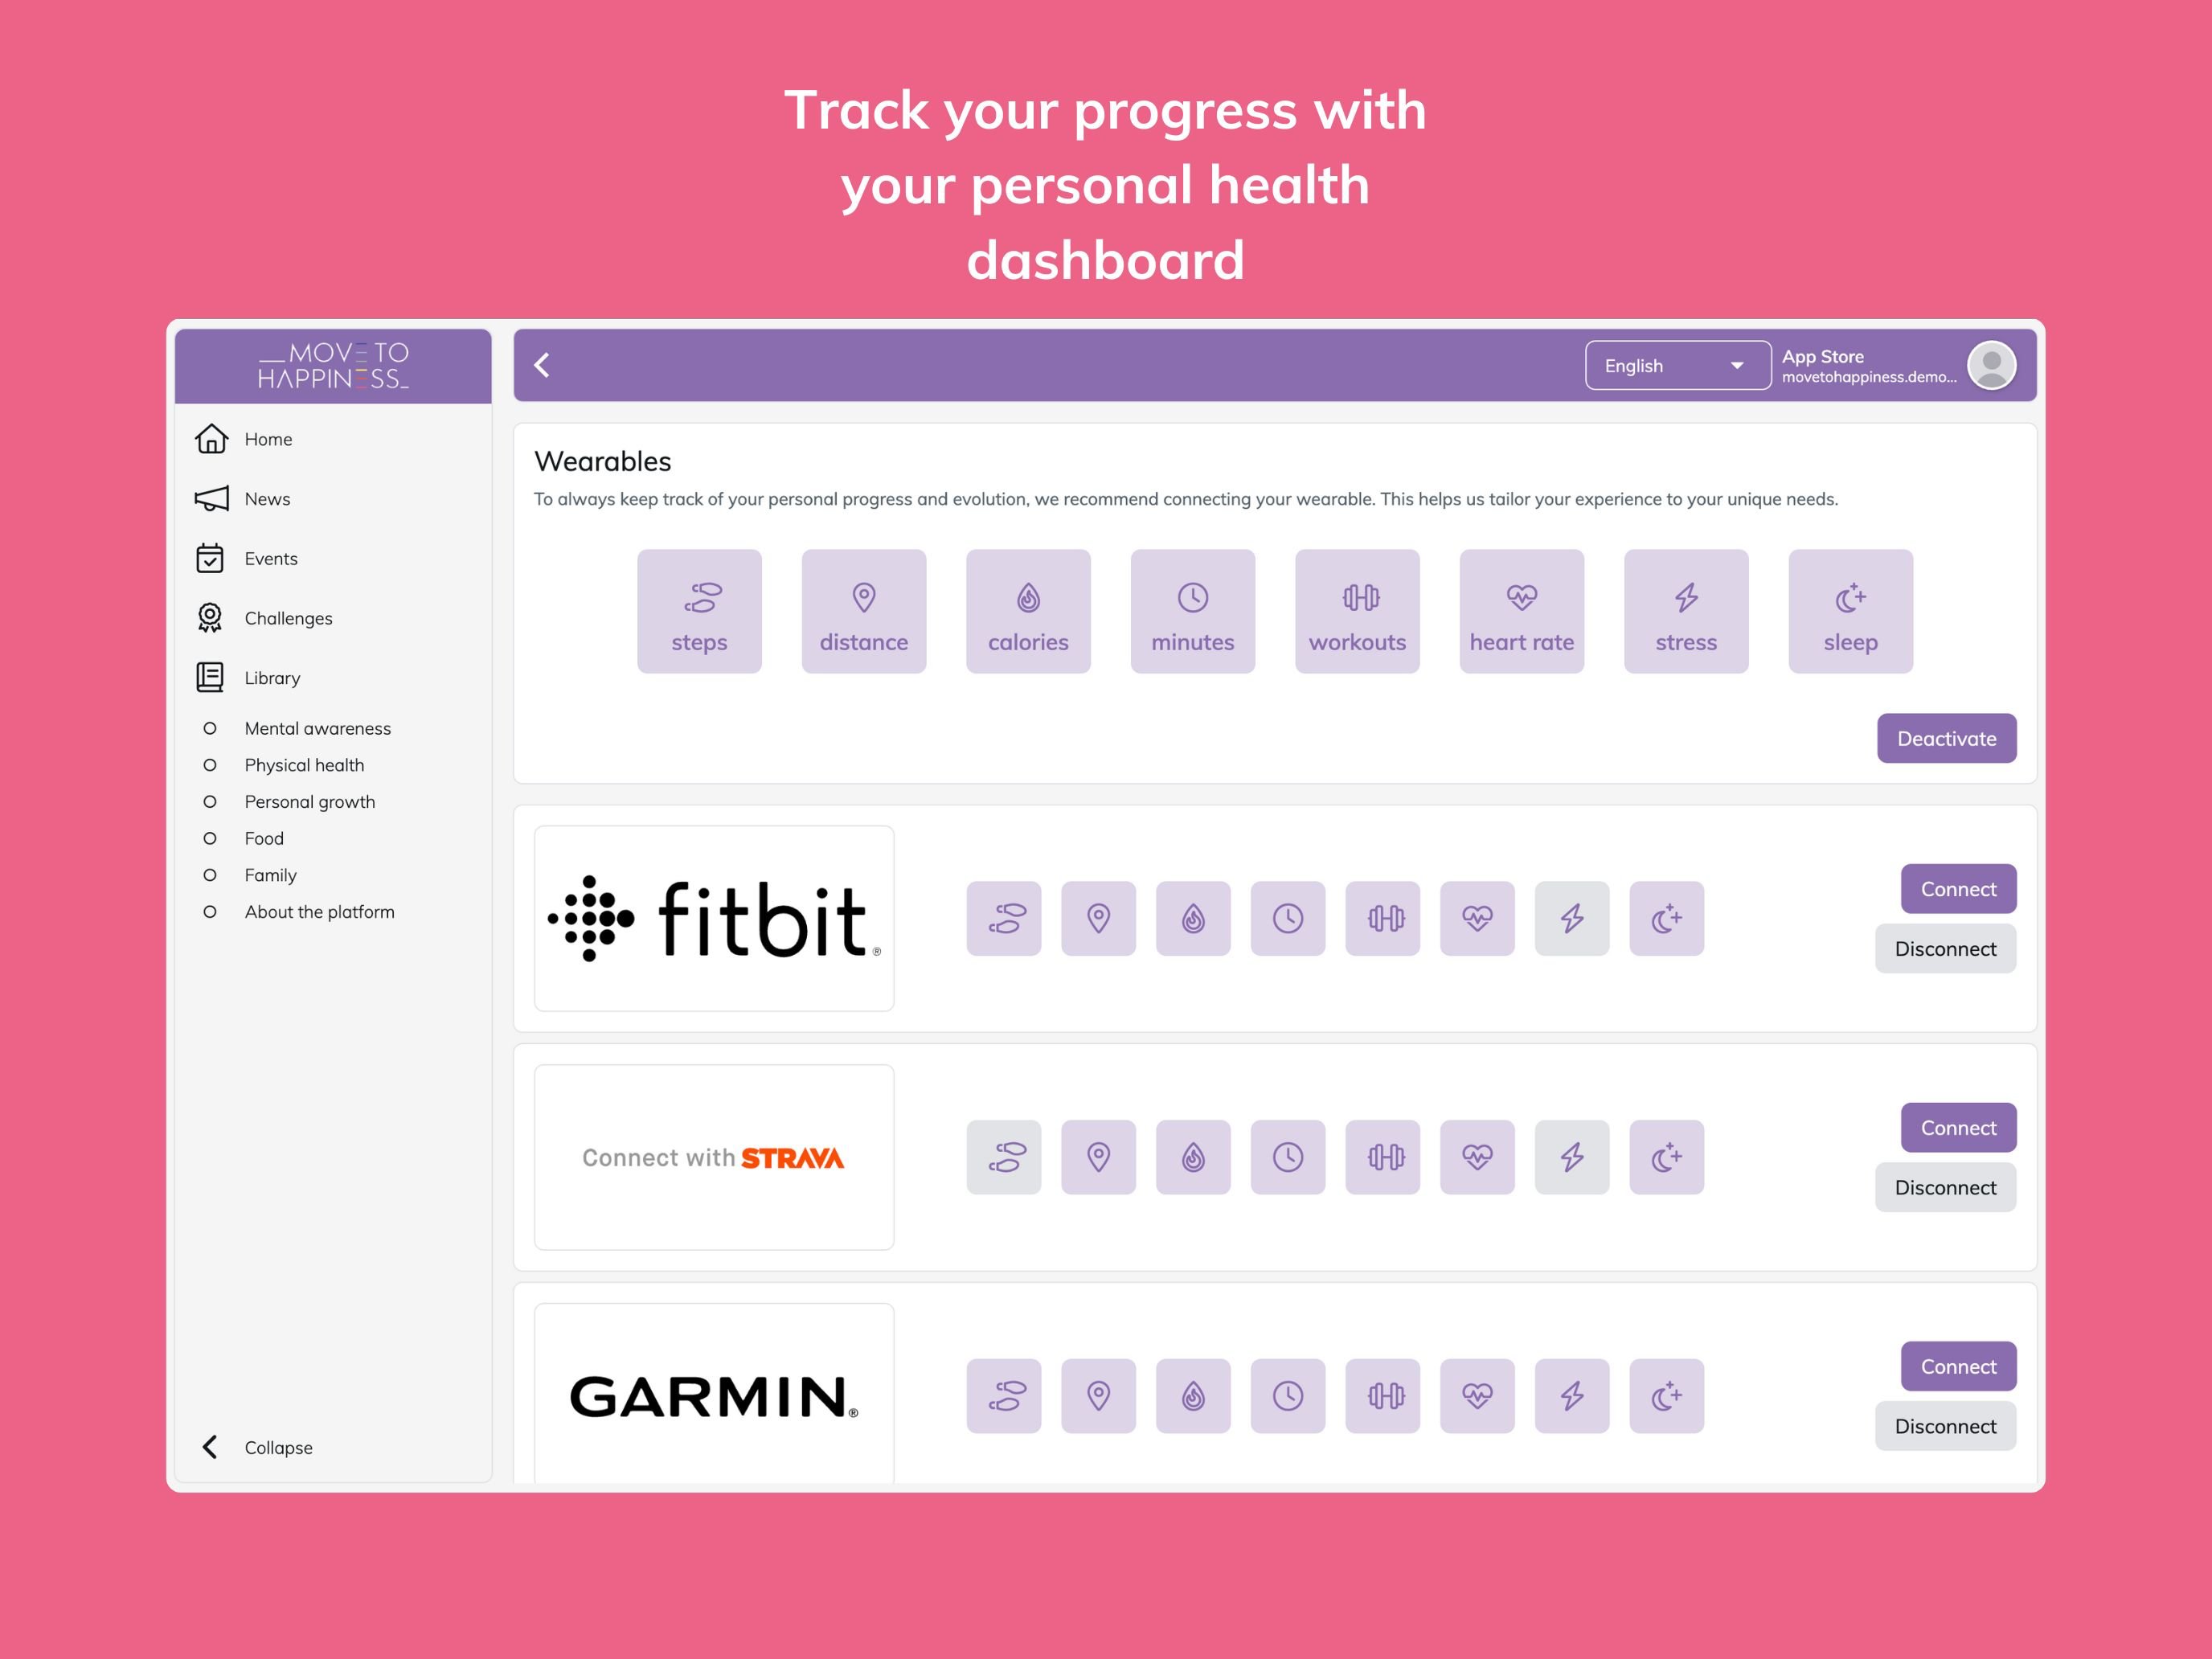Click the Move to Happiness logo
This screenshot has height=1659, width=2212.
pos(333,366)
